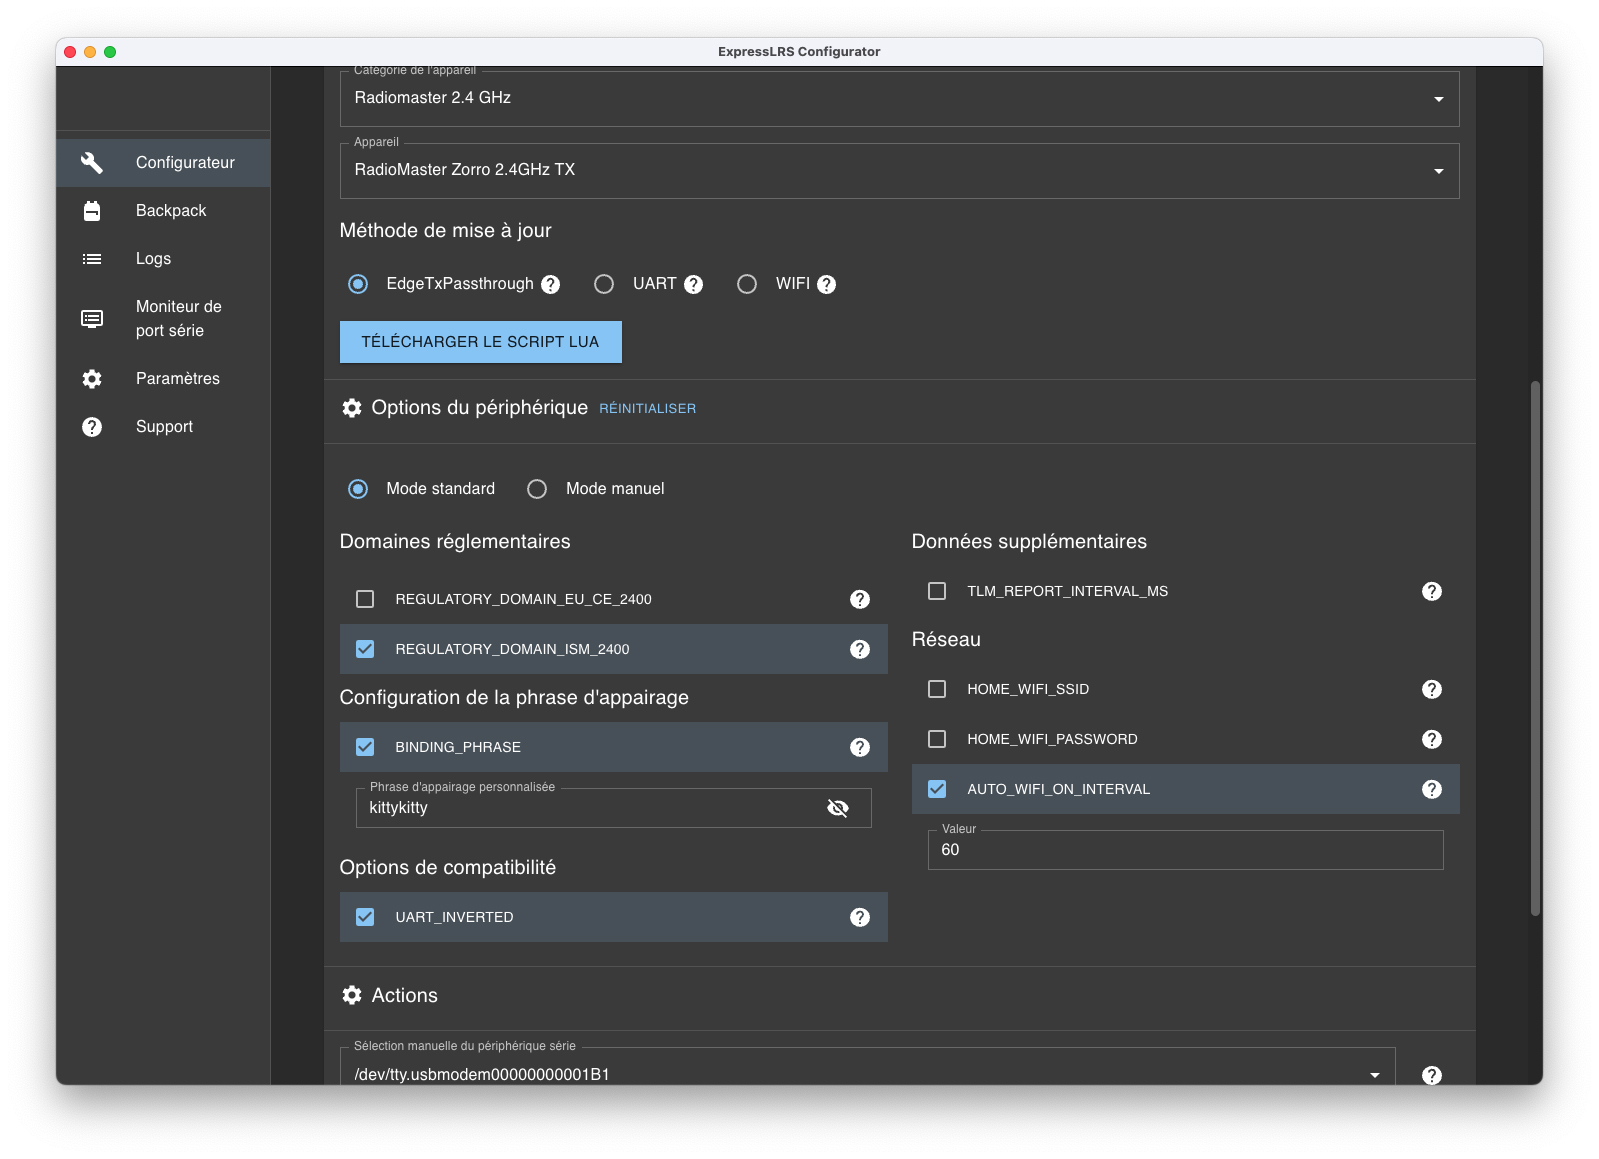Open help for HOME_WIFI_PASSWORD
The height and width of the screenshot is (1159, 1599).
click(1432, 739)
